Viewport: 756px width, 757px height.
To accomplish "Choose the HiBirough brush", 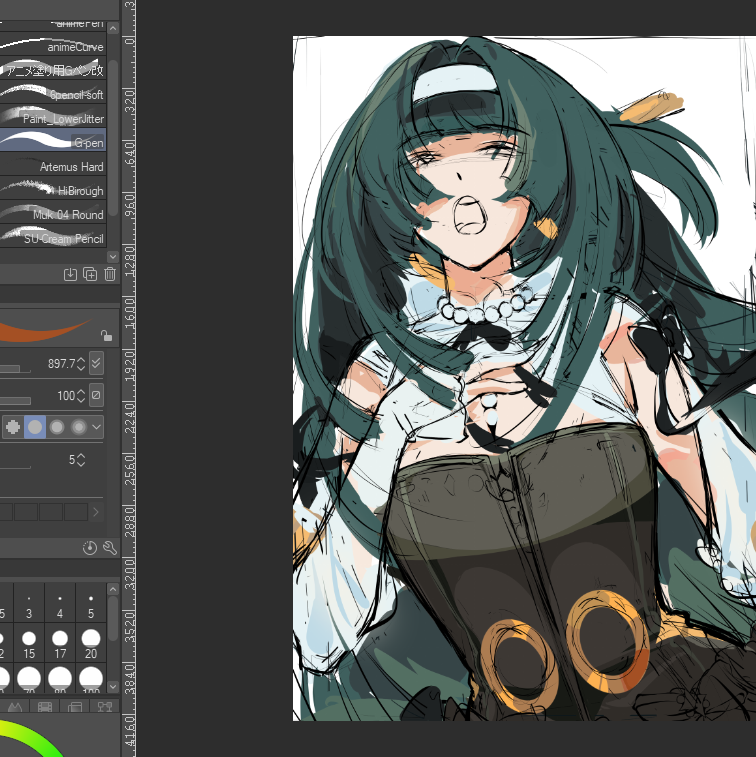I will 53,189.
